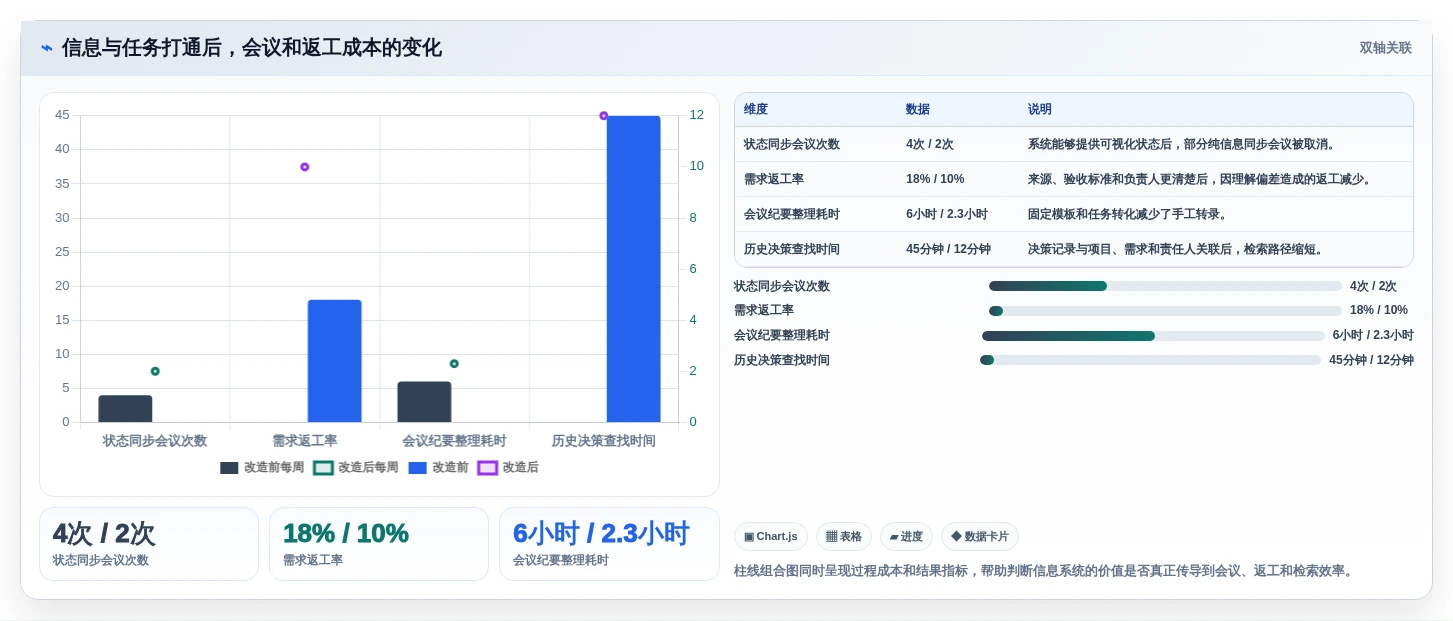The height and width of the screenshot is (621, 1453).
Task: Click the 45分钟 / 12分钟 table cell
Action: tap(948, 249)
